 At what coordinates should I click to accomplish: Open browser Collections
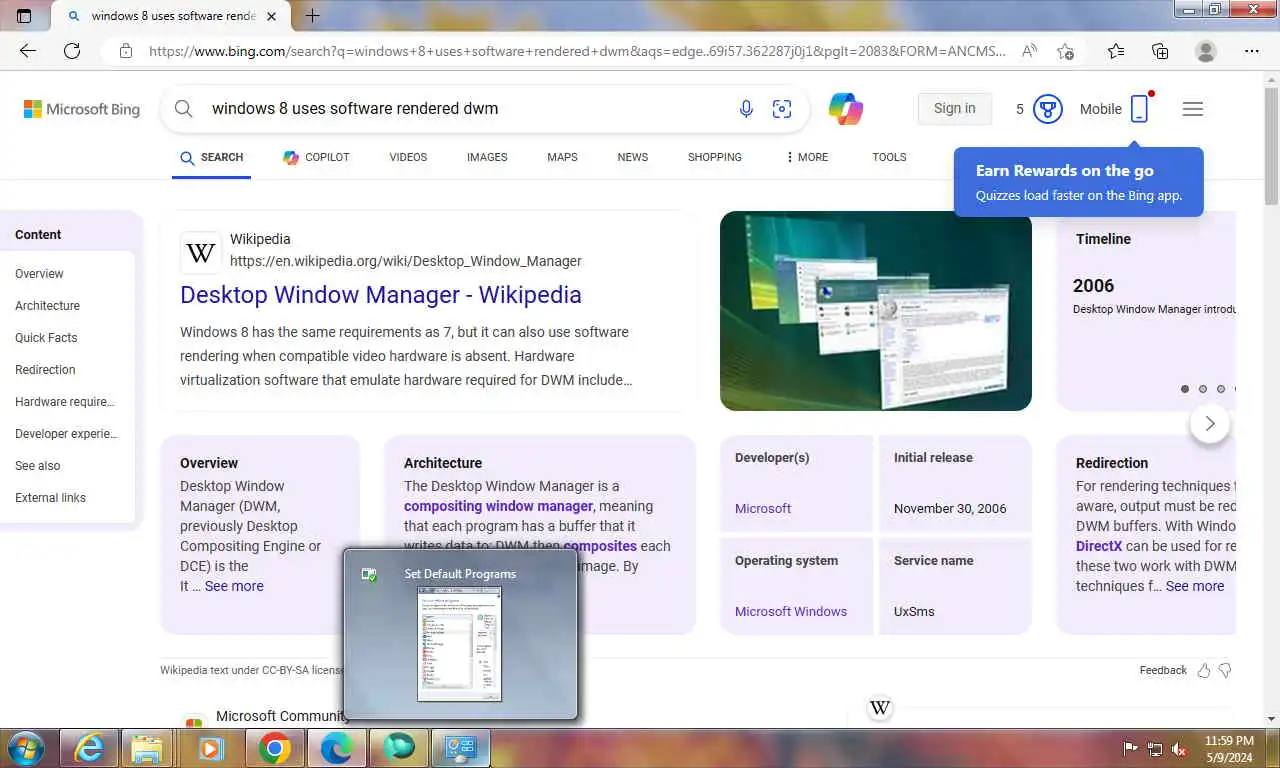(1160, 51)
